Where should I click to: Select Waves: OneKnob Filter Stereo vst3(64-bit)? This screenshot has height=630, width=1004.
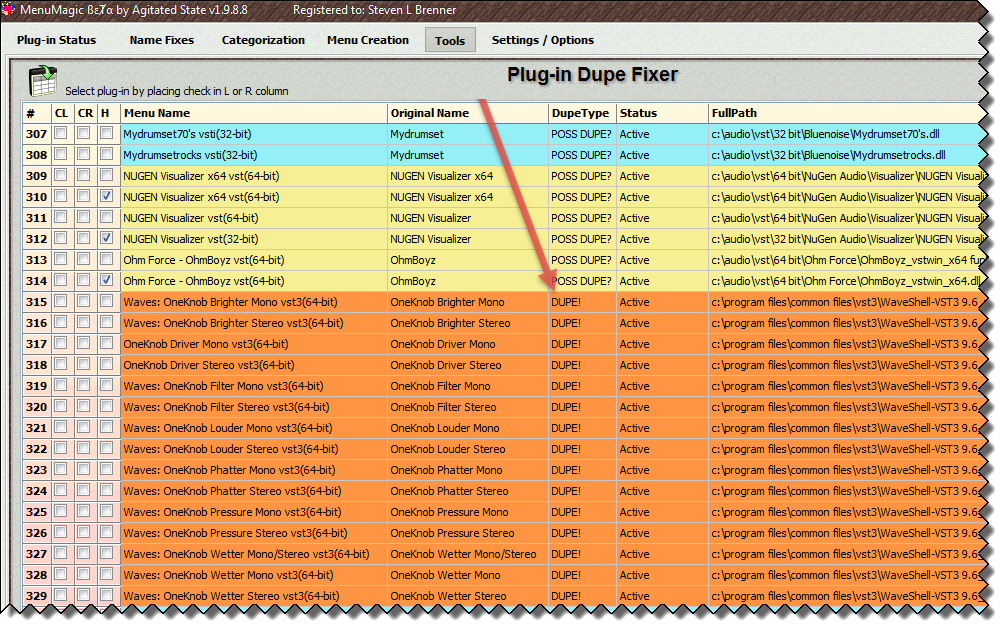coord(254,407)
